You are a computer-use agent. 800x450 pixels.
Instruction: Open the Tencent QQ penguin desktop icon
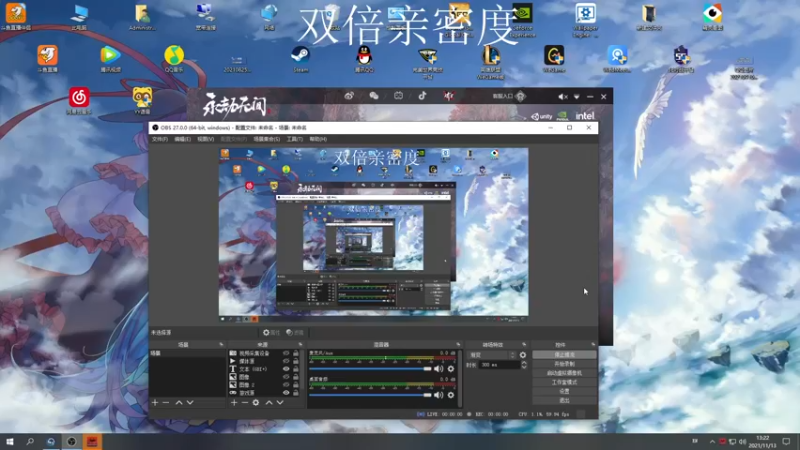364,58
